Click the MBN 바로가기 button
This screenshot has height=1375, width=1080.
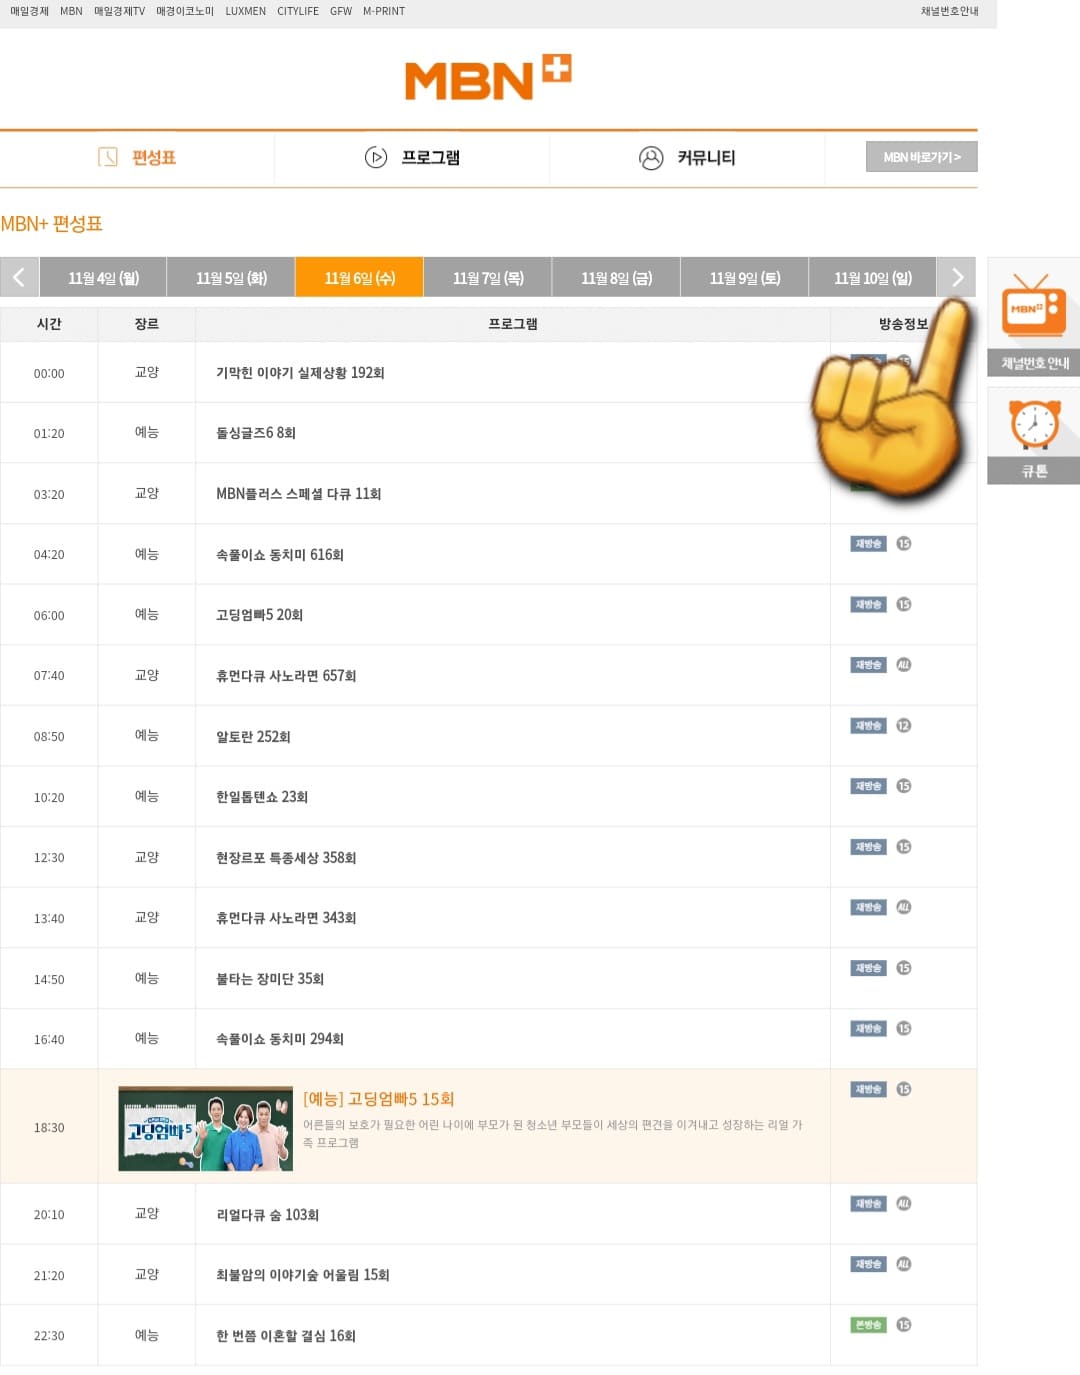[921, 157]
